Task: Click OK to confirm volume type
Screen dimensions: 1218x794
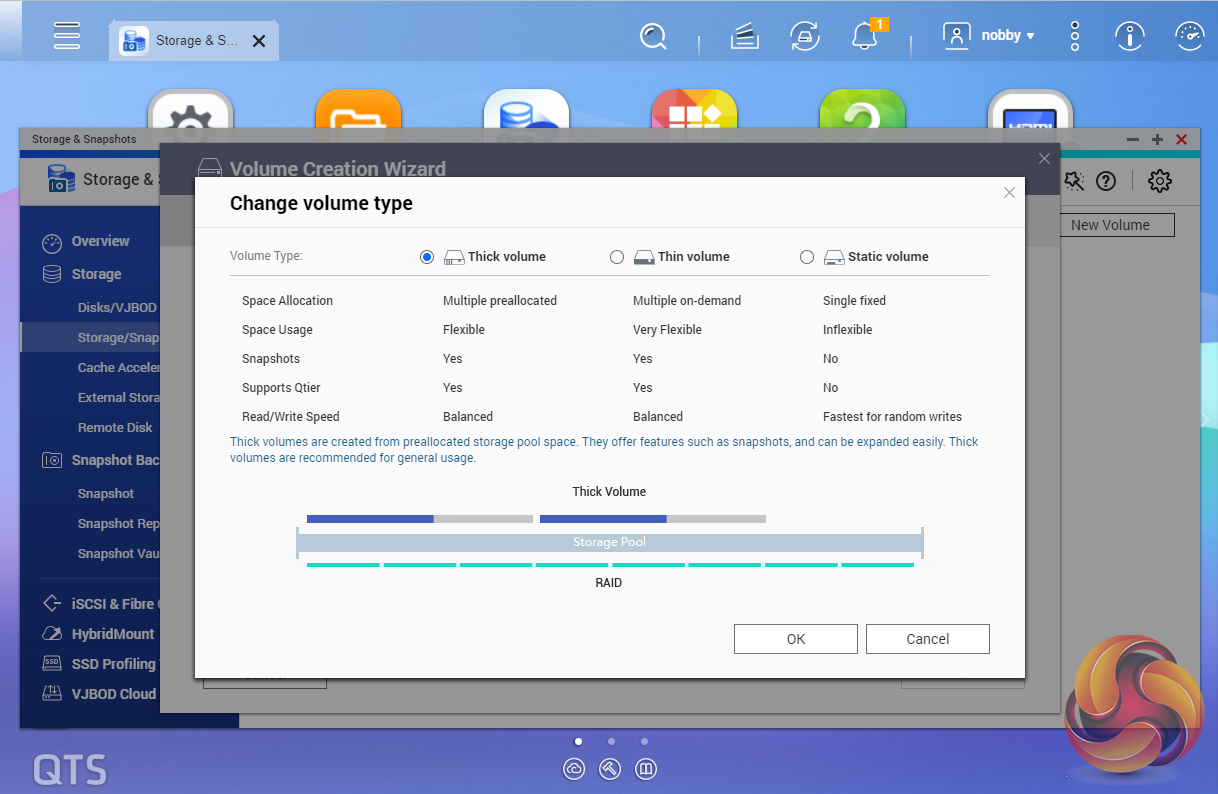Action: coord(795,639)
